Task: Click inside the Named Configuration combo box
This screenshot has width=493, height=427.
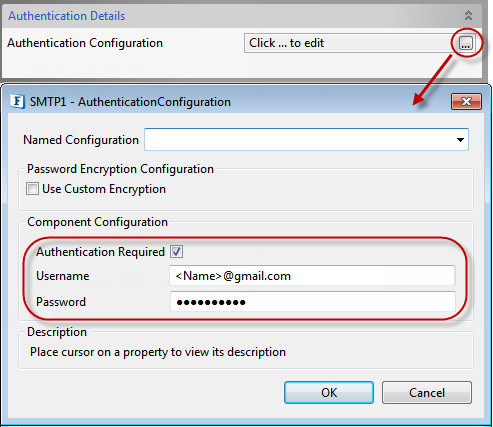Action: click(x=306, y=140)
